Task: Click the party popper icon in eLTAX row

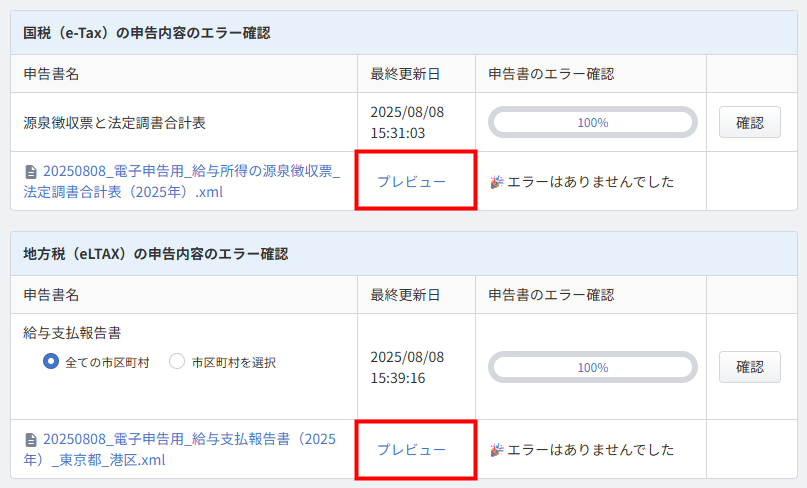Action: [496, 450]
